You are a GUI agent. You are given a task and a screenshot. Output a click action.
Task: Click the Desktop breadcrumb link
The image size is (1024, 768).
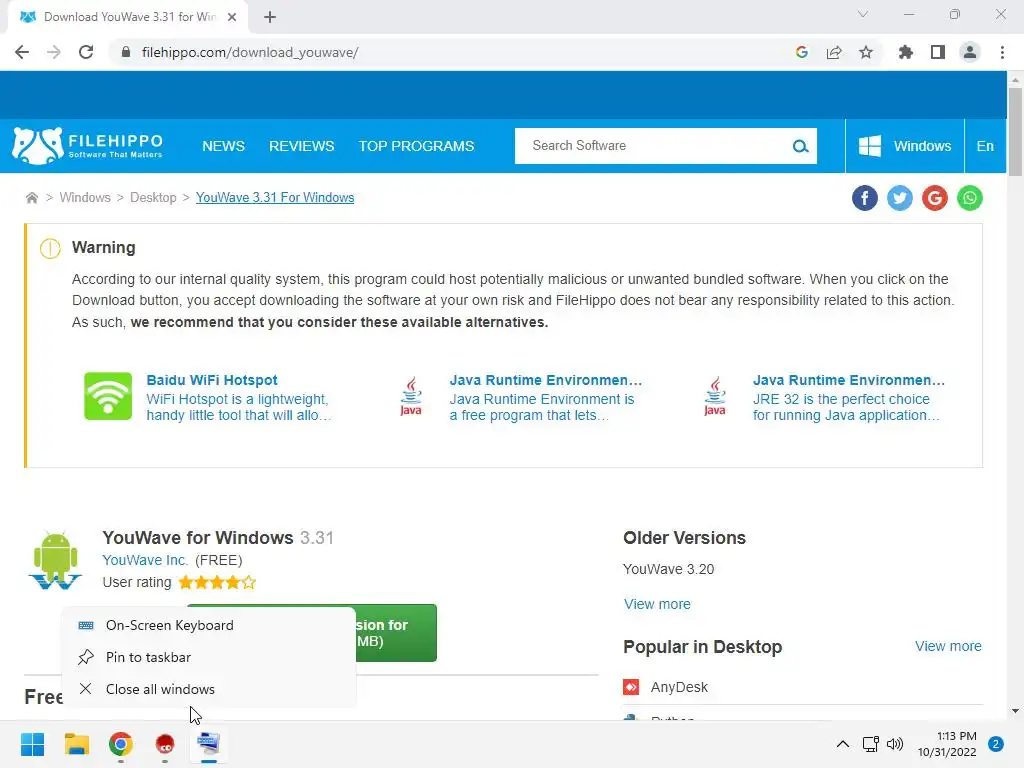tap(153, 197)
